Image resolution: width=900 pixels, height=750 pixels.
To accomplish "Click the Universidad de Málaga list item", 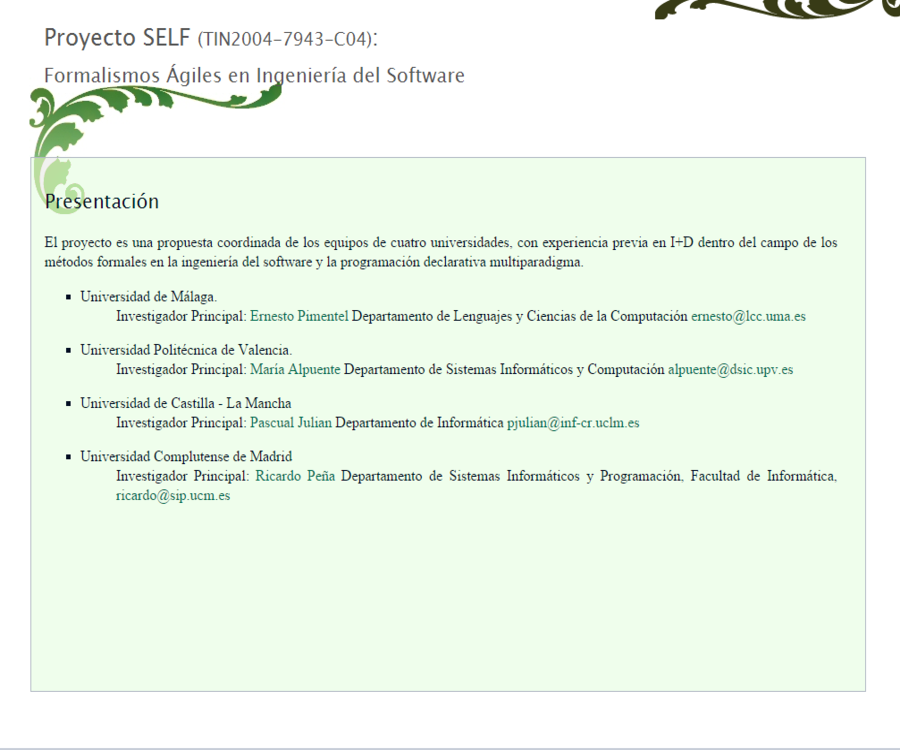I will (x=149, y=297).
